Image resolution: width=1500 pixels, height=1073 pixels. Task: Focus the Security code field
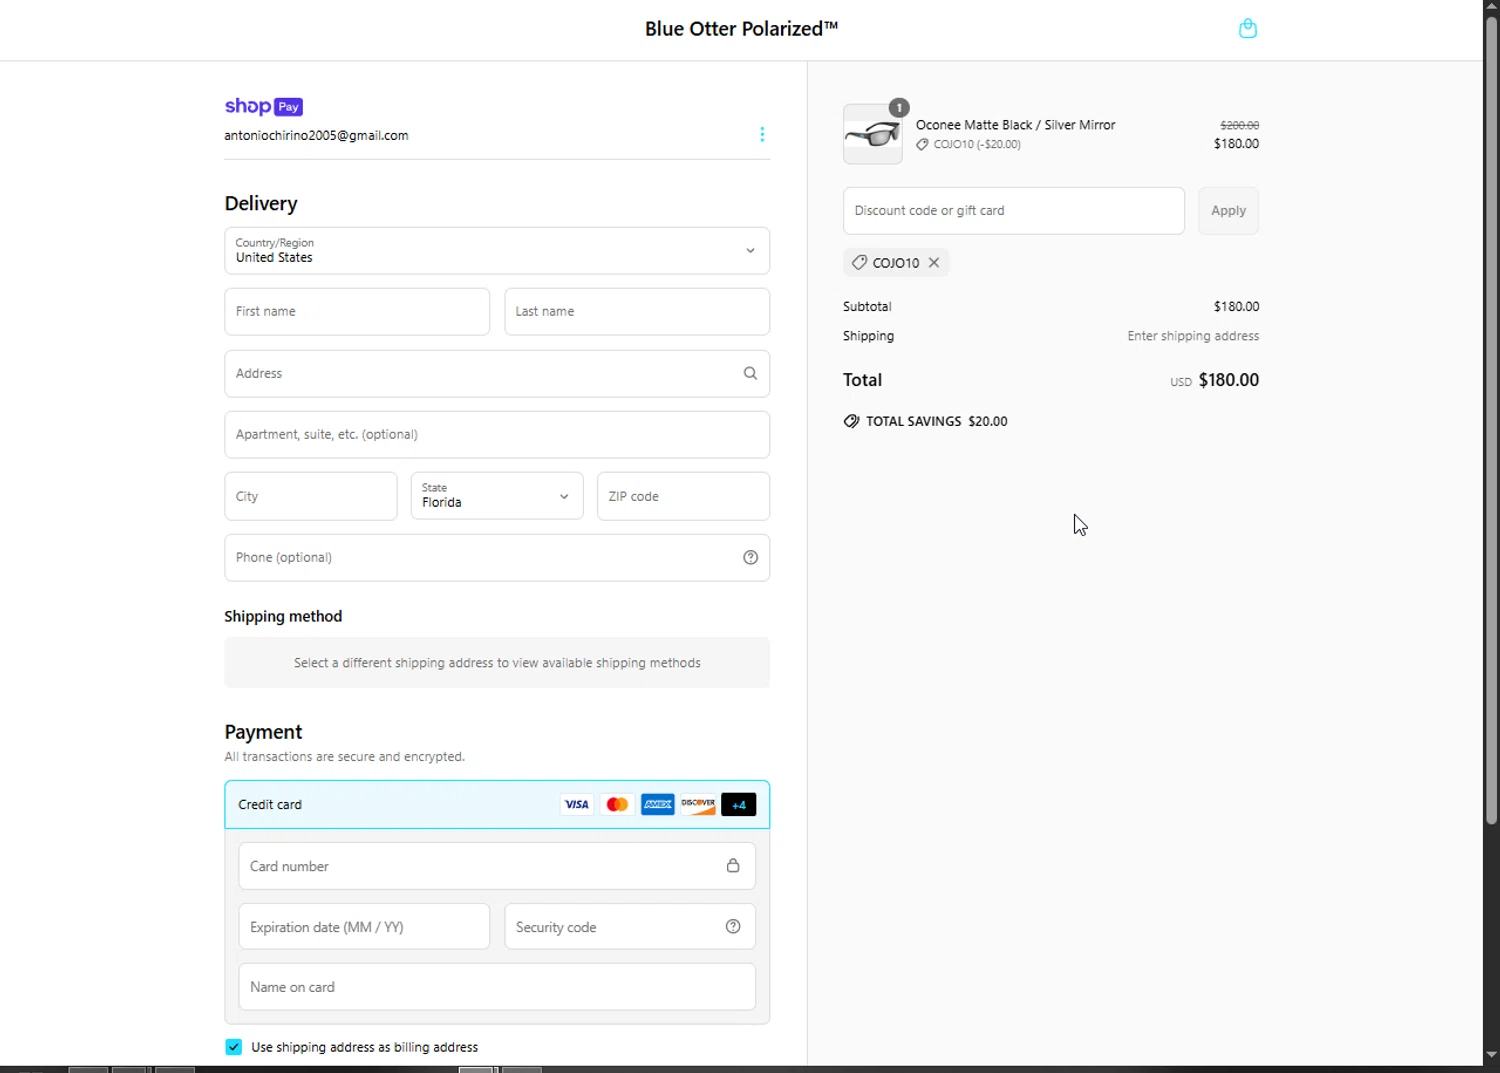pos(630,926)
